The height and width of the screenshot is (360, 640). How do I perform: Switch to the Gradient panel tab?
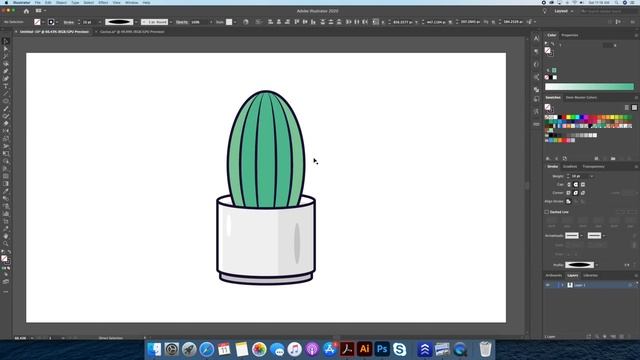pyautogui.click(x=570, y=167)
